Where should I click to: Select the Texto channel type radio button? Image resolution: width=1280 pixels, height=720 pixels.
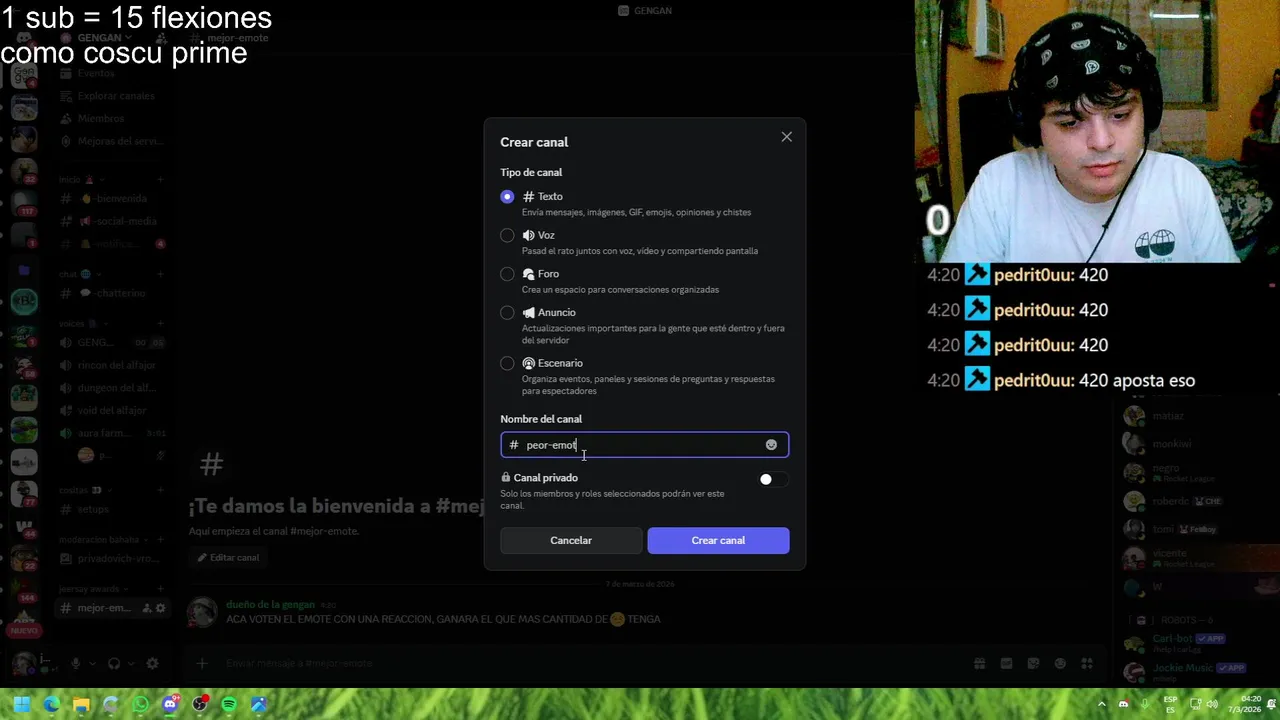tap(507, 197)
